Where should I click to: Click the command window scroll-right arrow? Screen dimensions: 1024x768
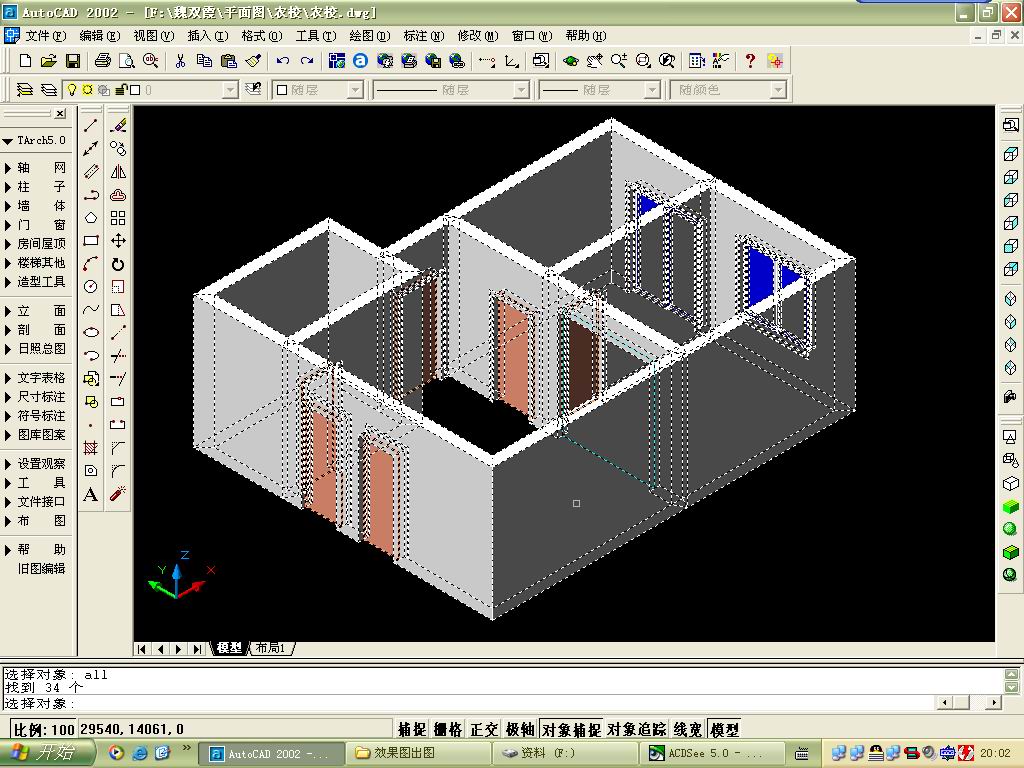tap(993, 703)
